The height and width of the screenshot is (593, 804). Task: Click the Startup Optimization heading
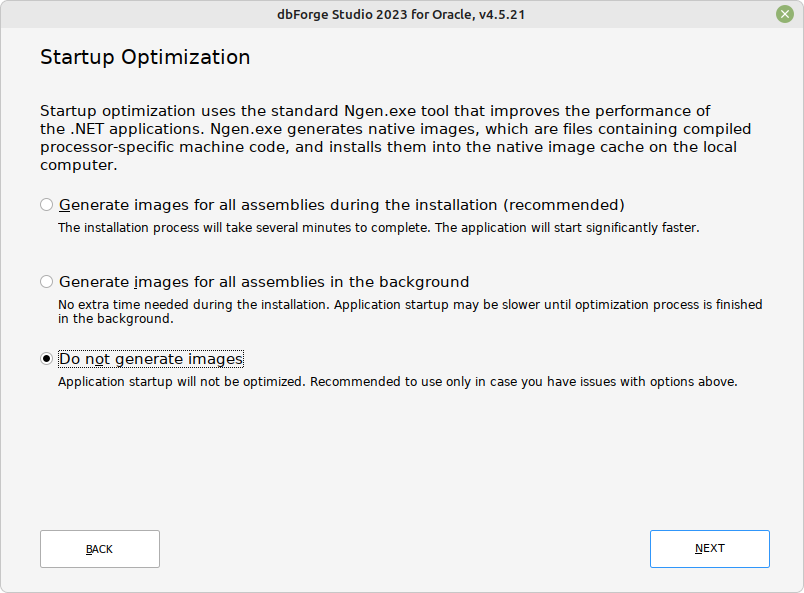coord(145,57)
